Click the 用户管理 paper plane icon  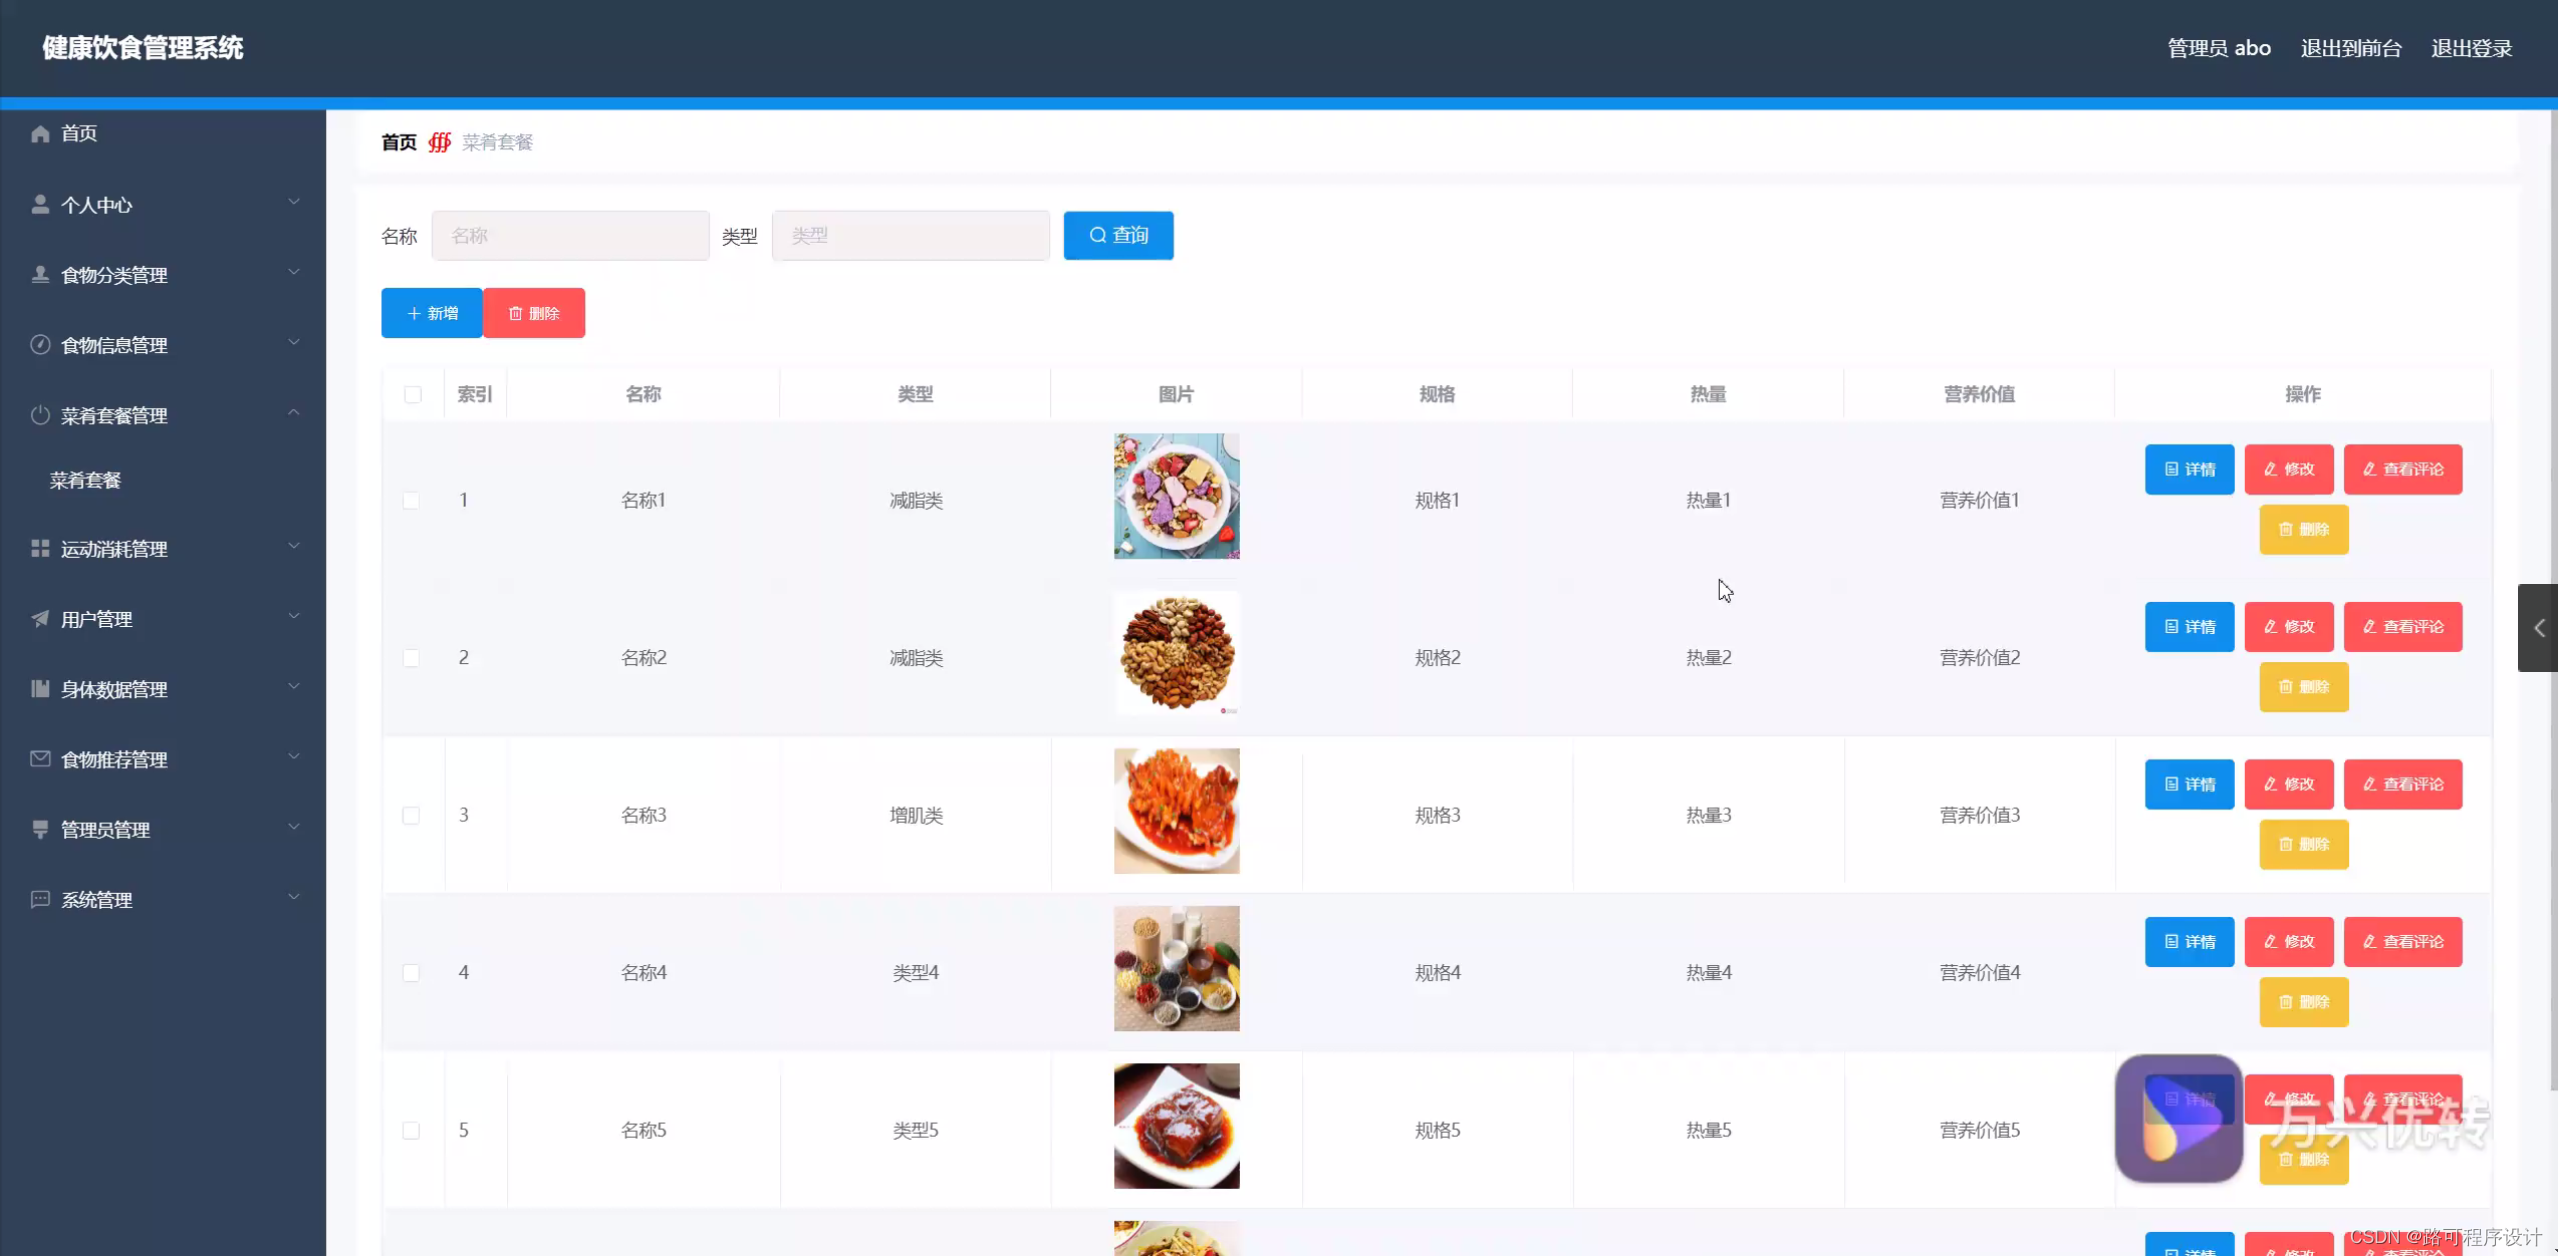coord(40,618)
